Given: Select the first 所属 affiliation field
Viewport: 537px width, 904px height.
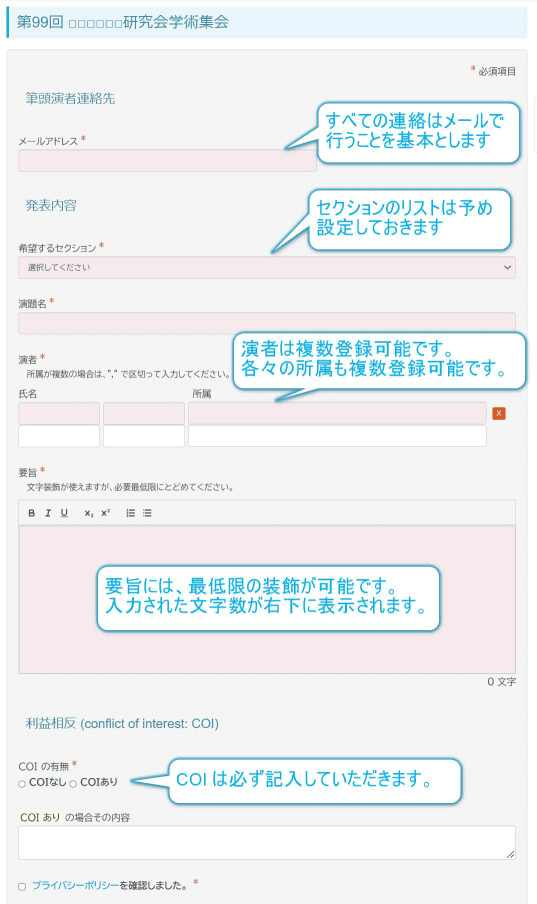Looking at the screenshot, I should [x=337, y=413].
